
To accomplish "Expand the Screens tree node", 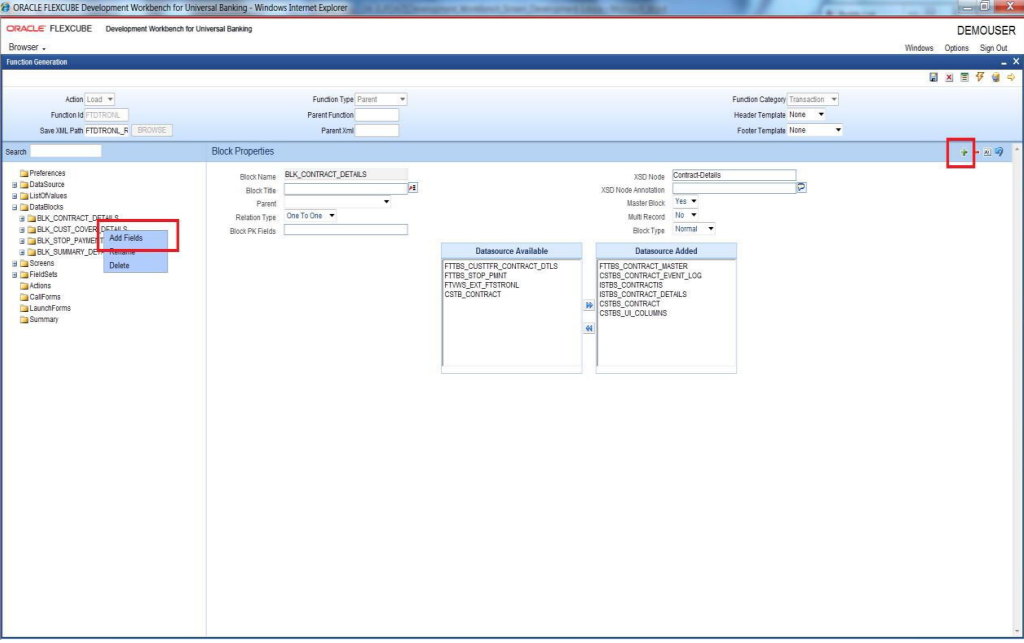I will coord(14,264).
